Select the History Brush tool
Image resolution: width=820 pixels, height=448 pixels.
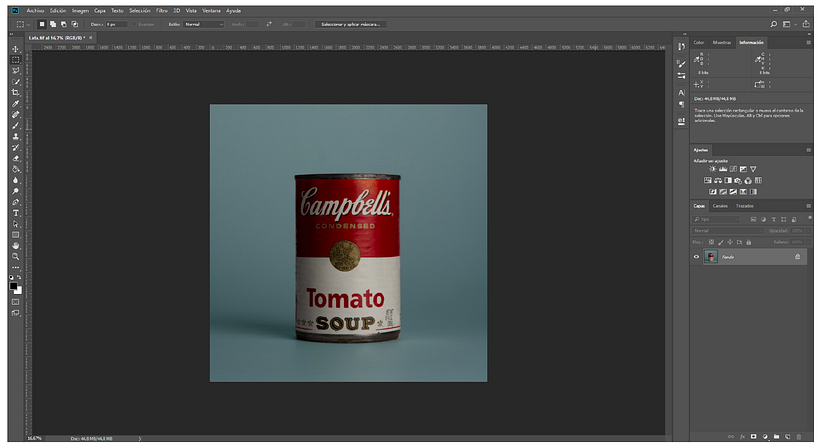pos(16,147)
